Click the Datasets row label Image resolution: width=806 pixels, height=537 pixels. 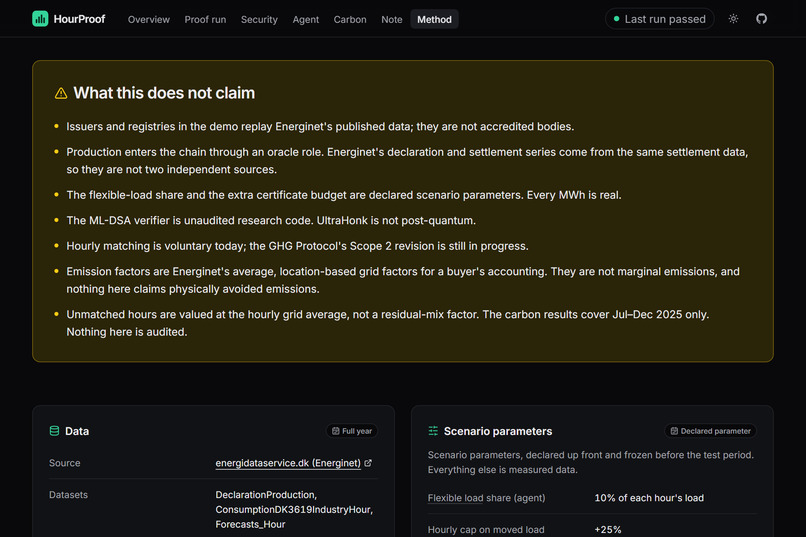(x=68, y=495)
